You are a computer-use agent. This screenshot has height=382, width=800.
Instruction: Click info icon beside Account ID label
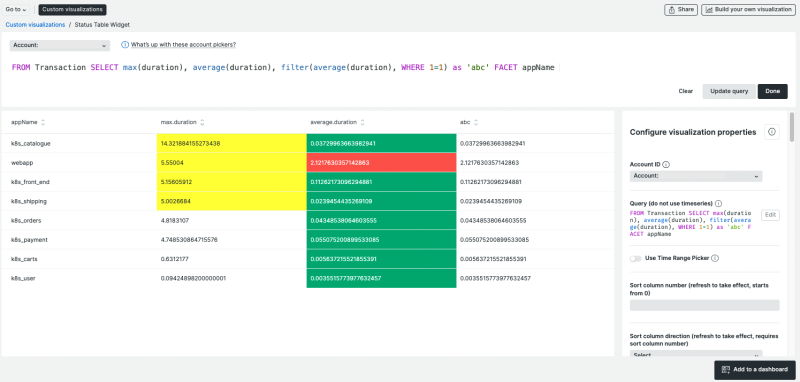click(x=666, y=165)
